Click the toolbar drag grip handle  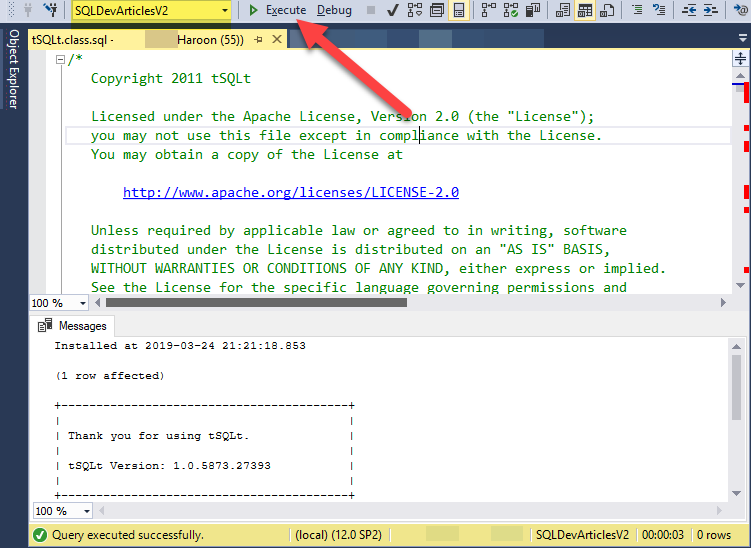coord(12,10)
